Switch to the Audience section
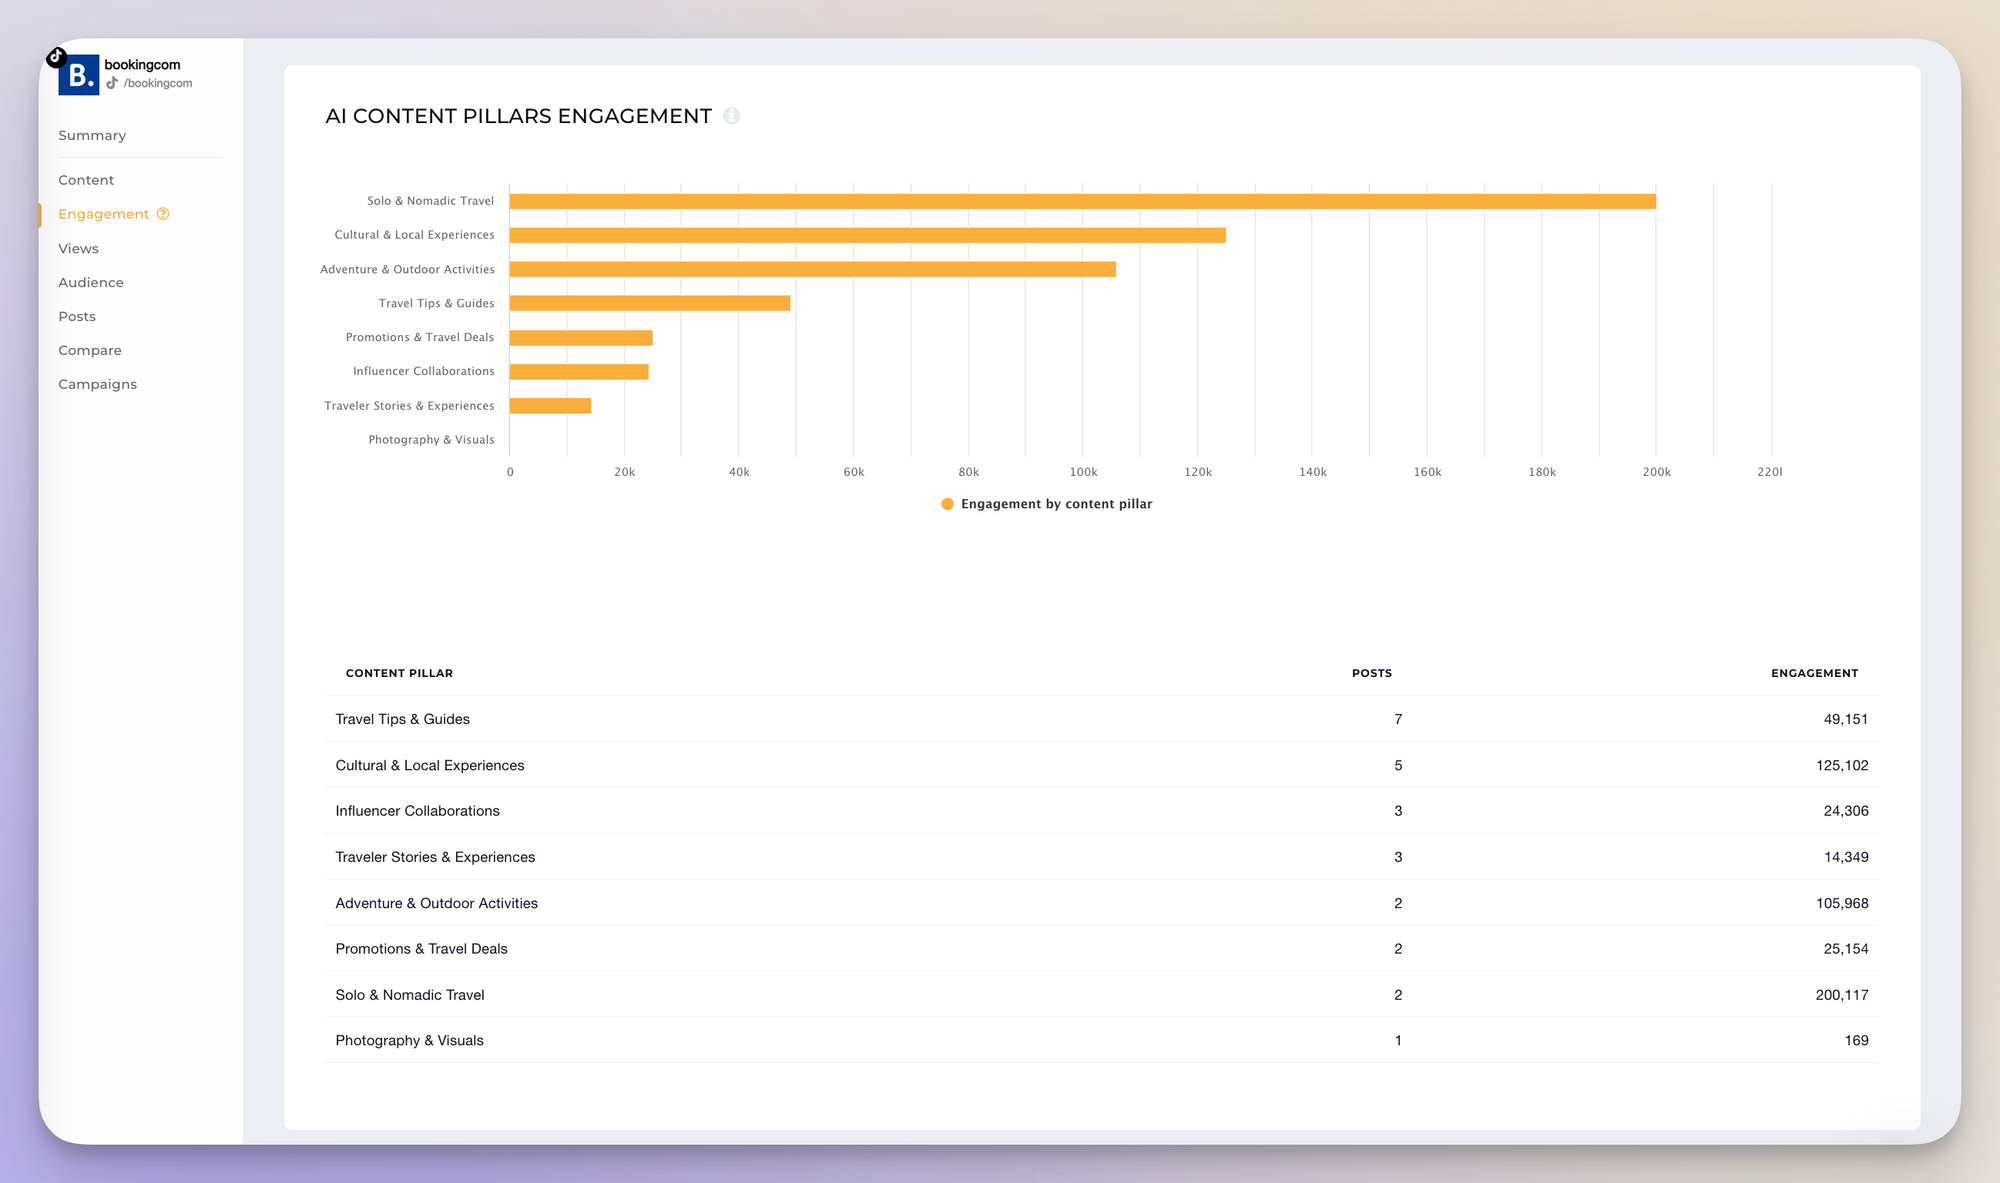 tap(91, 282)
